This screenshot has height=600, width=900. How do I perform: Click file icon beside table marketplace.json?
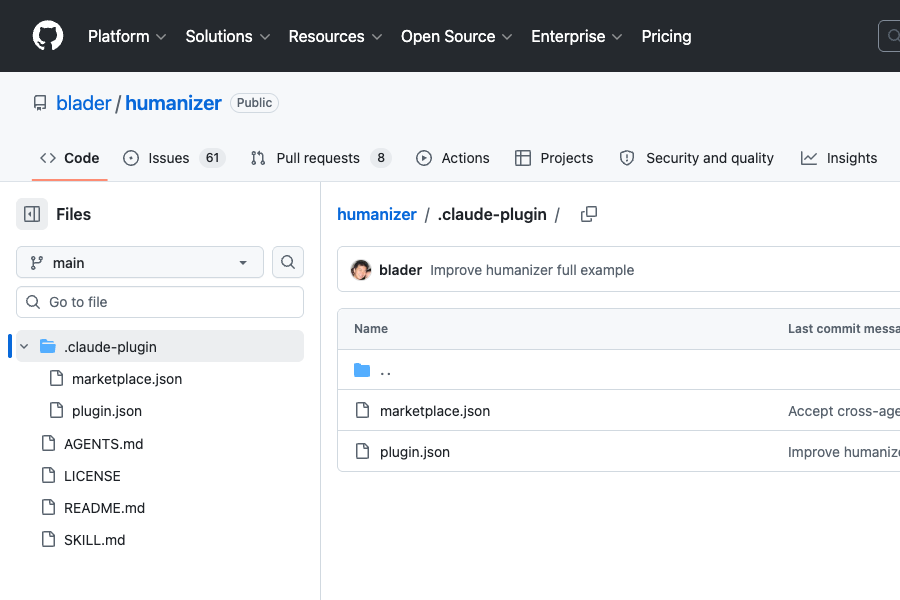[362, 411]
